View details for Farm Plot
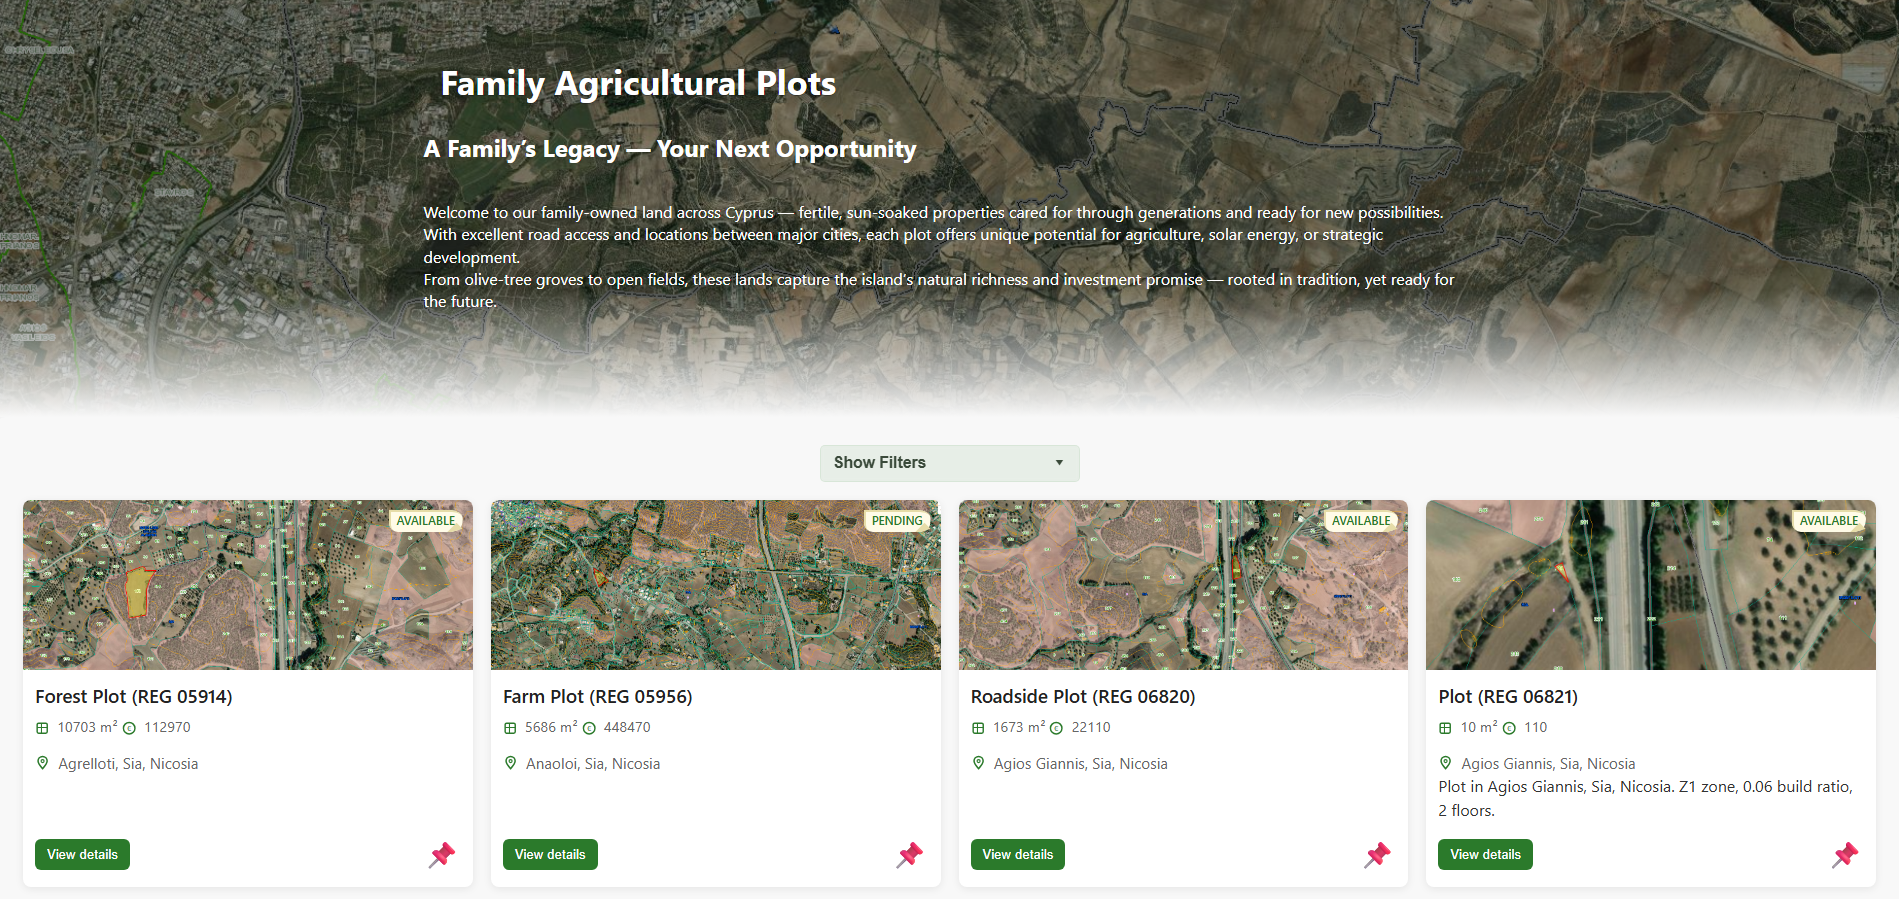The image size is (1899, 899). [x=550, y=855]
